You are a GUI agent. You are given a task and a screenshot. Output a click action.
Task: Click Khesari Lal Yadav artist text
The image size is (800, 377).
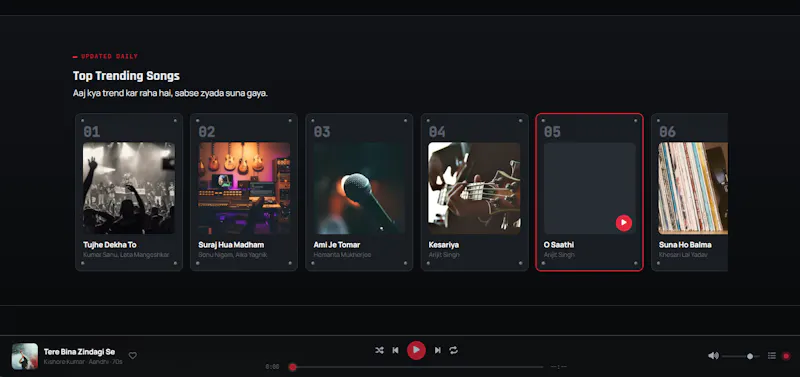(x=683, y=255)
